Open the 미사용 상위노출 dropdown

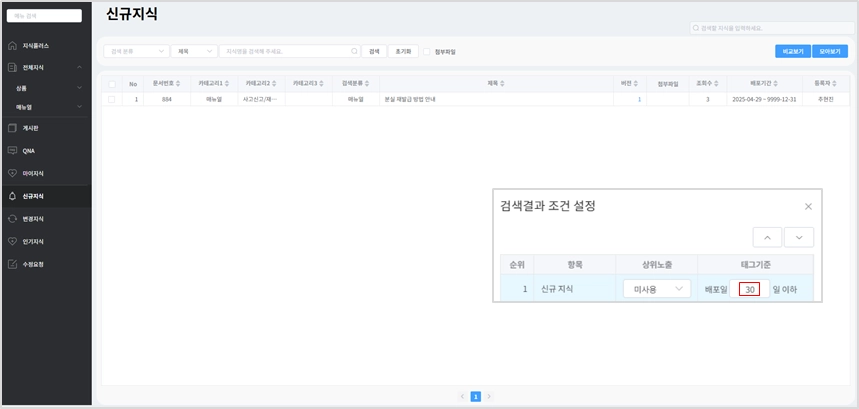pos(657,289)
